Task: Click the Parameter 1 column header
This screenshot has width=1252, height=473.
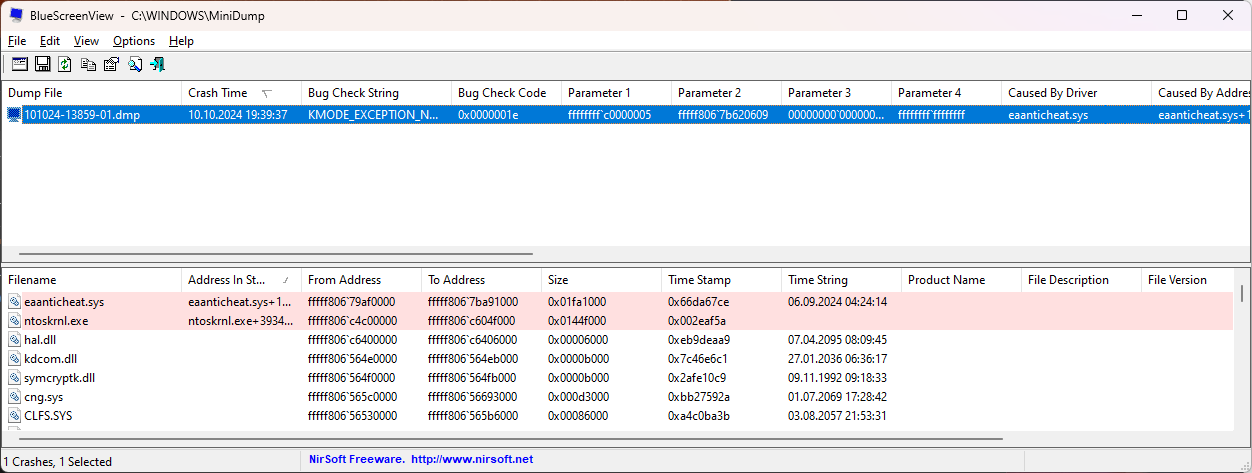Action: (x=617, y=93)
